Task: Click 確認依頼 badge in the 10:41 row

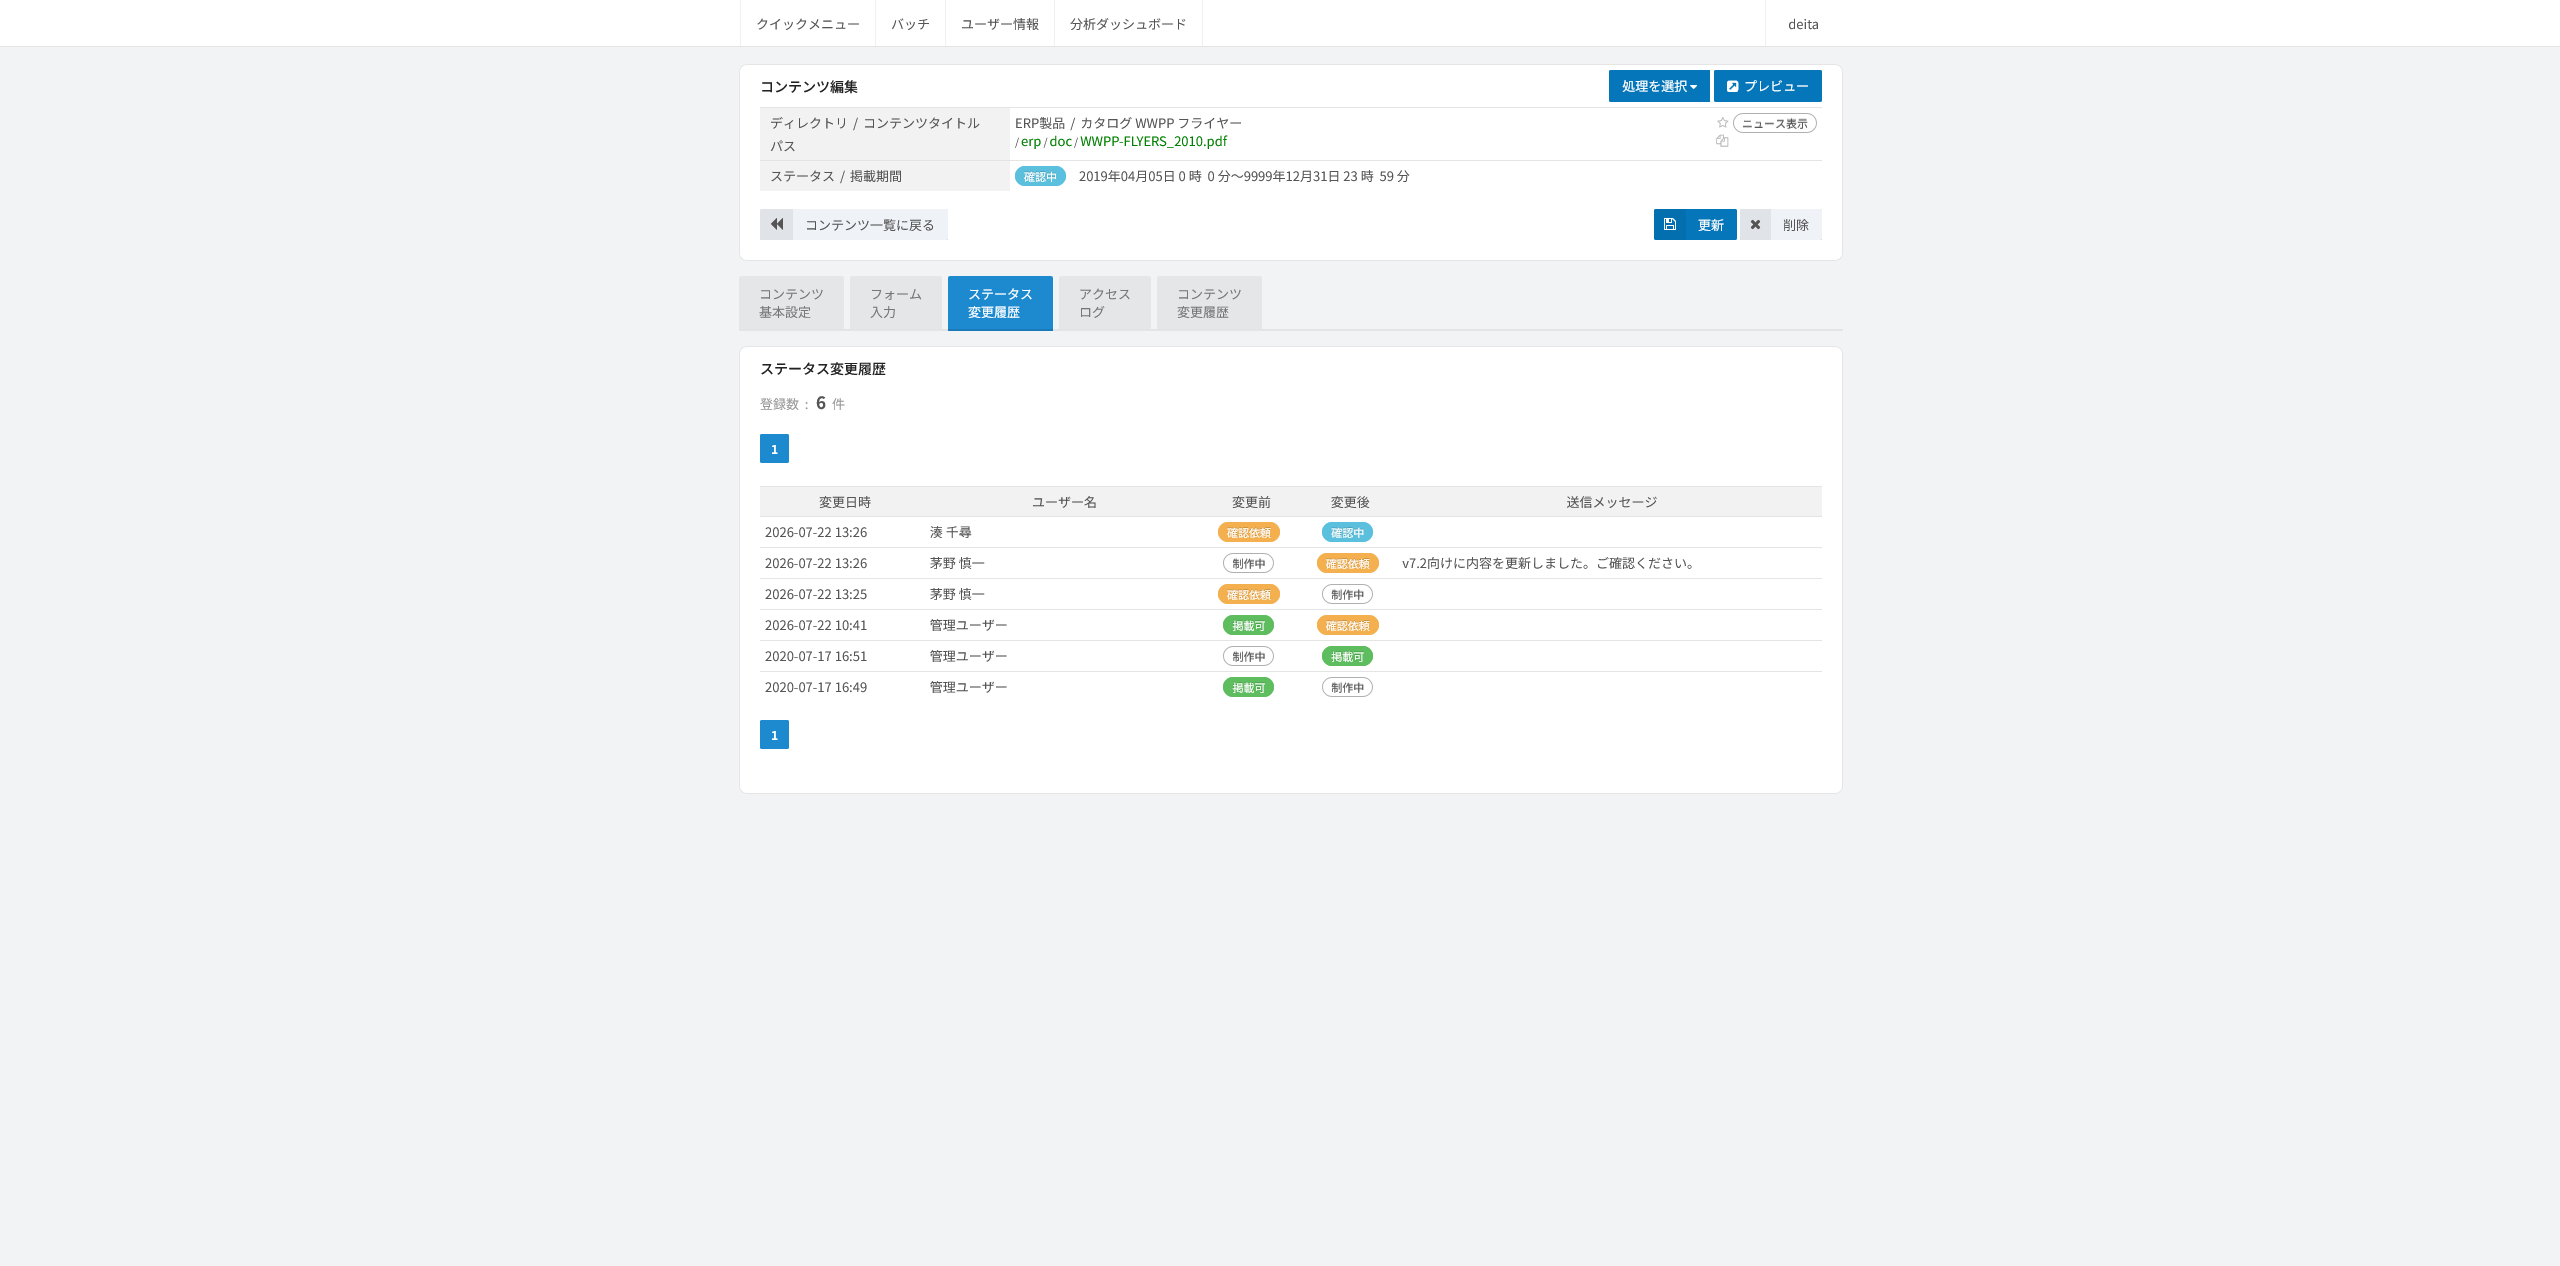Action: (x=1347, y=625)
